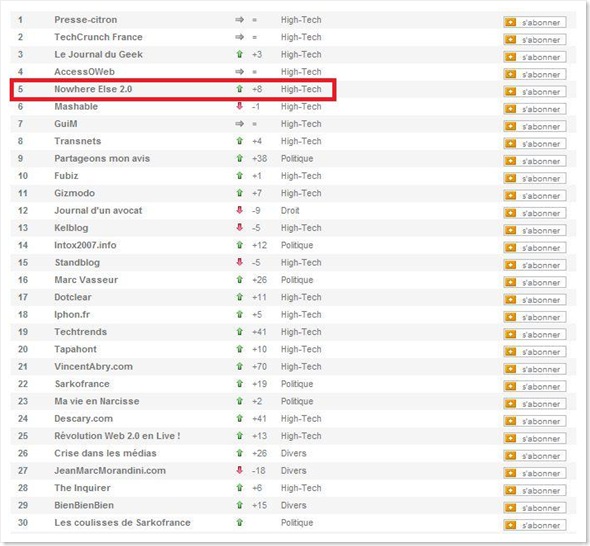Click the feed icon for VincentAbry.com
This screenshot has height=546, width=590.
(511, 369)
